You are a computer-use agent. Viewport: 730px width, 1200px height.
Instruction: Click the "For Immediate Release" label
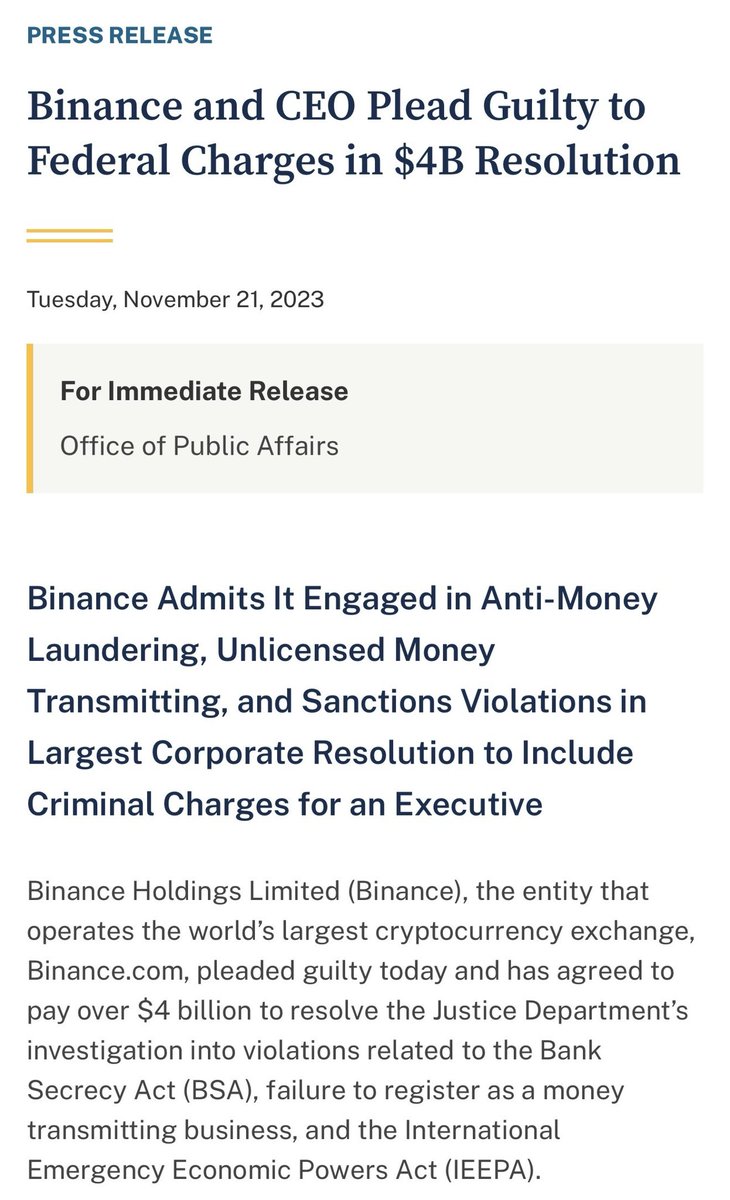204,390
